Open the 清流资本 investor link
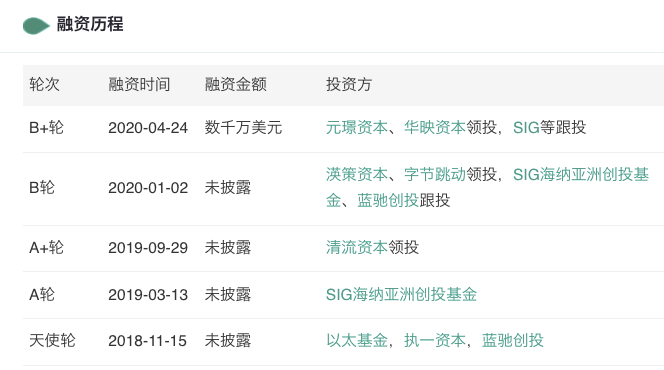The width and height of the screenshot is (664, 370). tap(357, 248)
